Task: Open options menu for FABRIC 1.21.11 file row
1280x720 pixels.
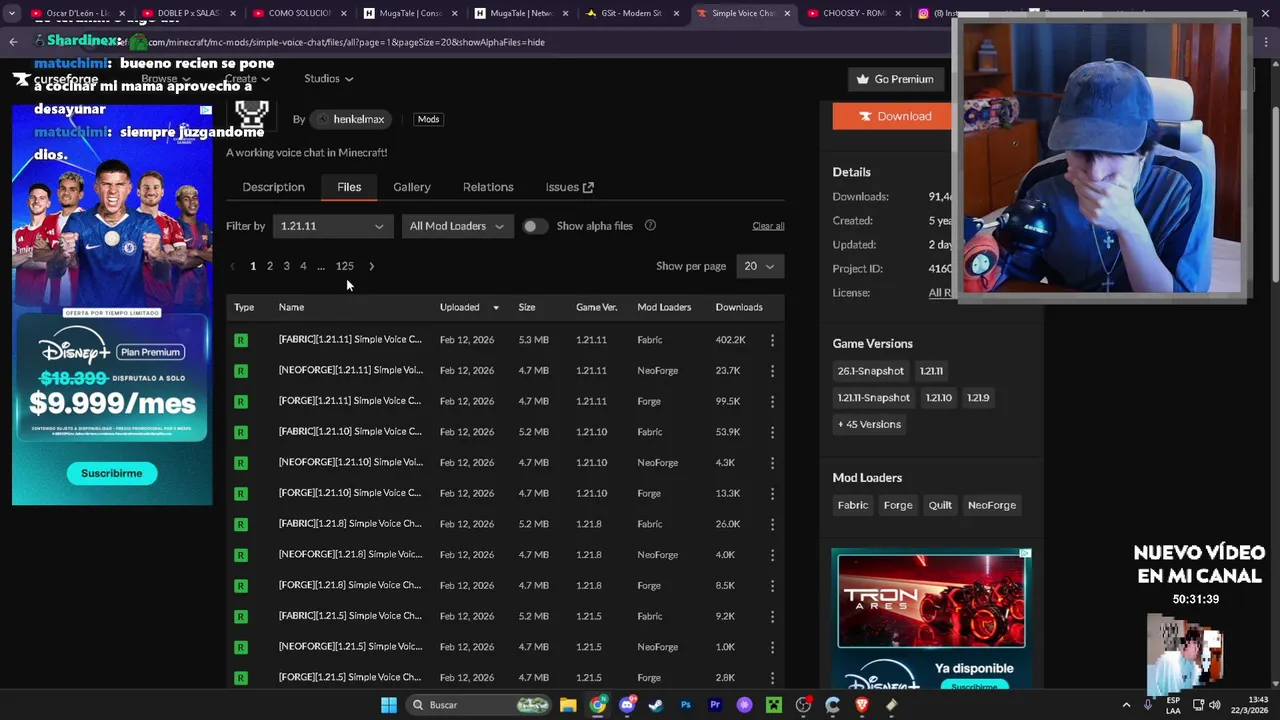Action: point(772,340)
